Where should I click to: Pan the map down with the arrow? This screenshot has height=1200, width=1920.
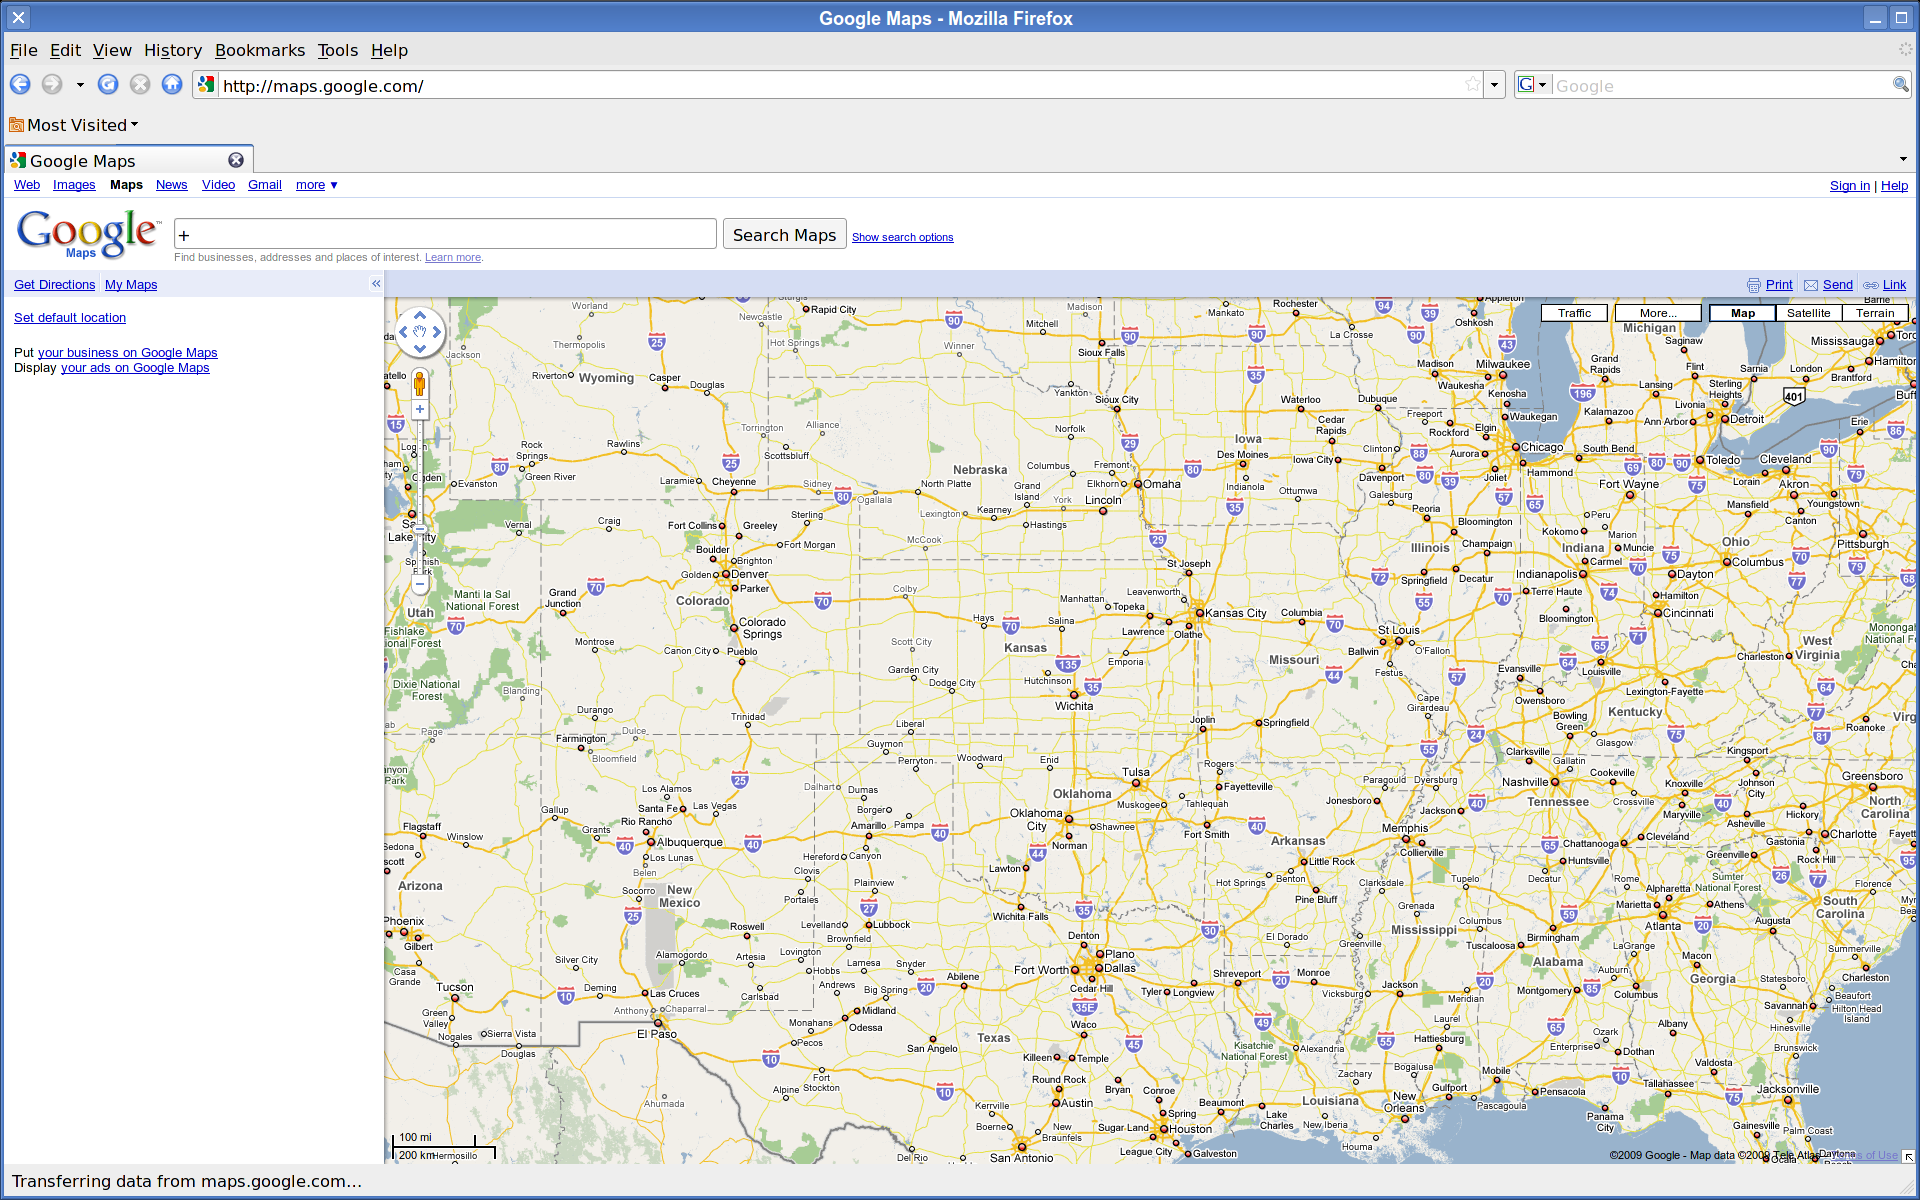pyautogui.click(x=420, y=349)
